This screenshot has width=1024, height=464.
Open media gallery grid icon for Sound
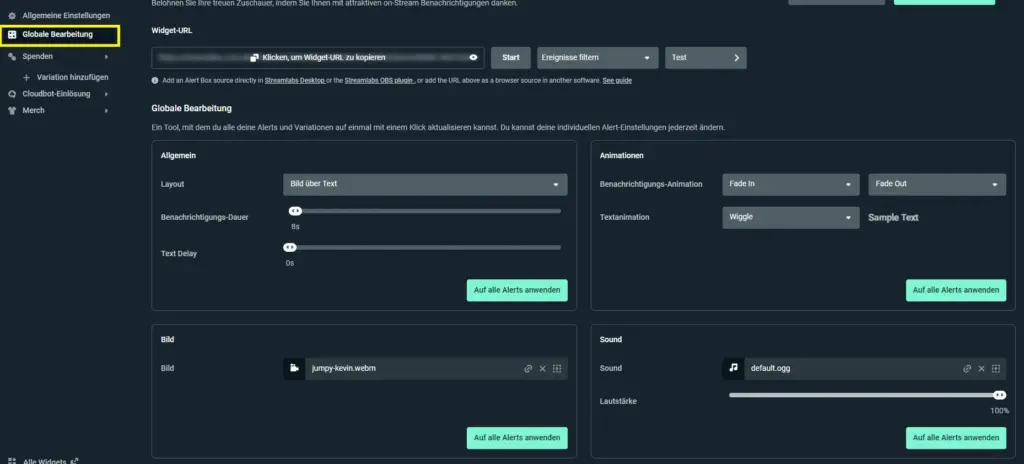click(996, 369)
